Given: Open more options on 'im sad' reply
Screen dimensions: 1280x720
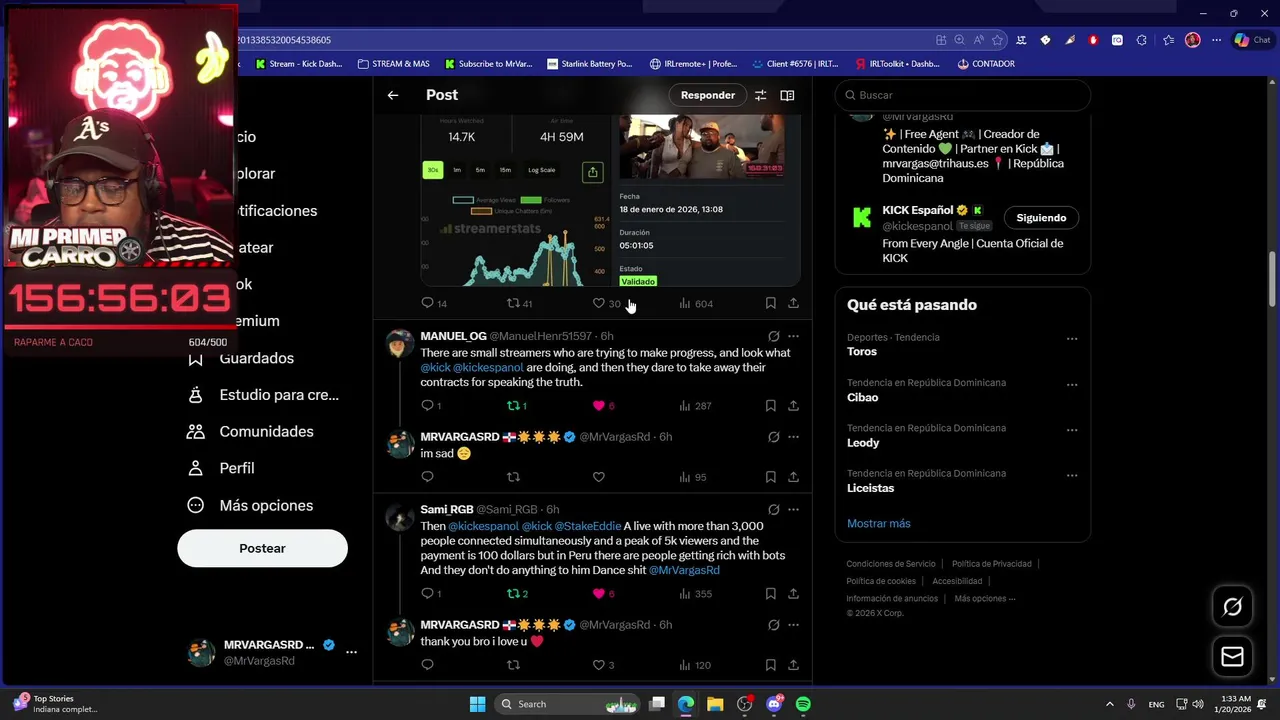Looking at the screenshot, I should (793, 437).
